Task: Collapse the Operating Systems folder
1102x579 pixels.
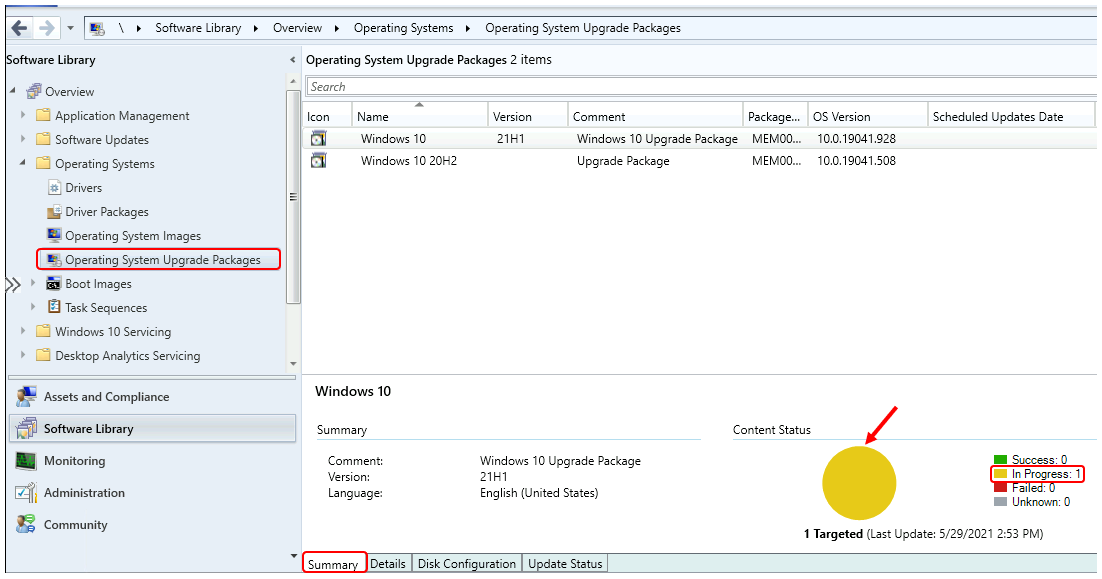Action: [22, 162]
